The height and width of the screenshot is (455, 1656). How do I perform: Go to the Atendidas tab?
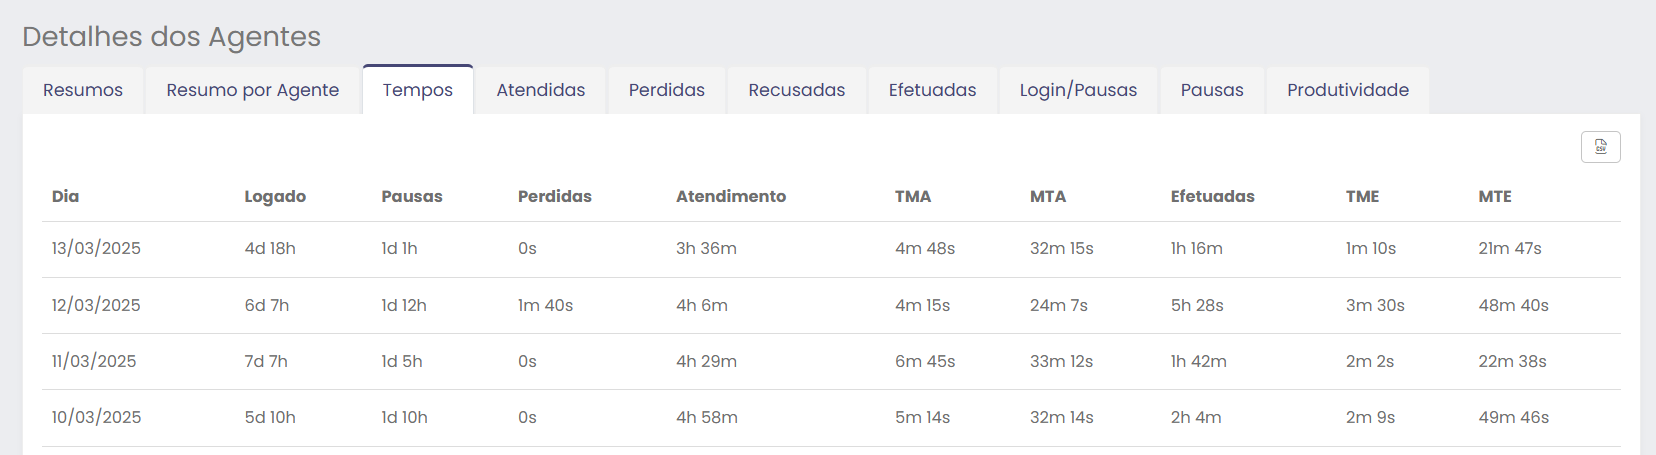tap(541, 90)
